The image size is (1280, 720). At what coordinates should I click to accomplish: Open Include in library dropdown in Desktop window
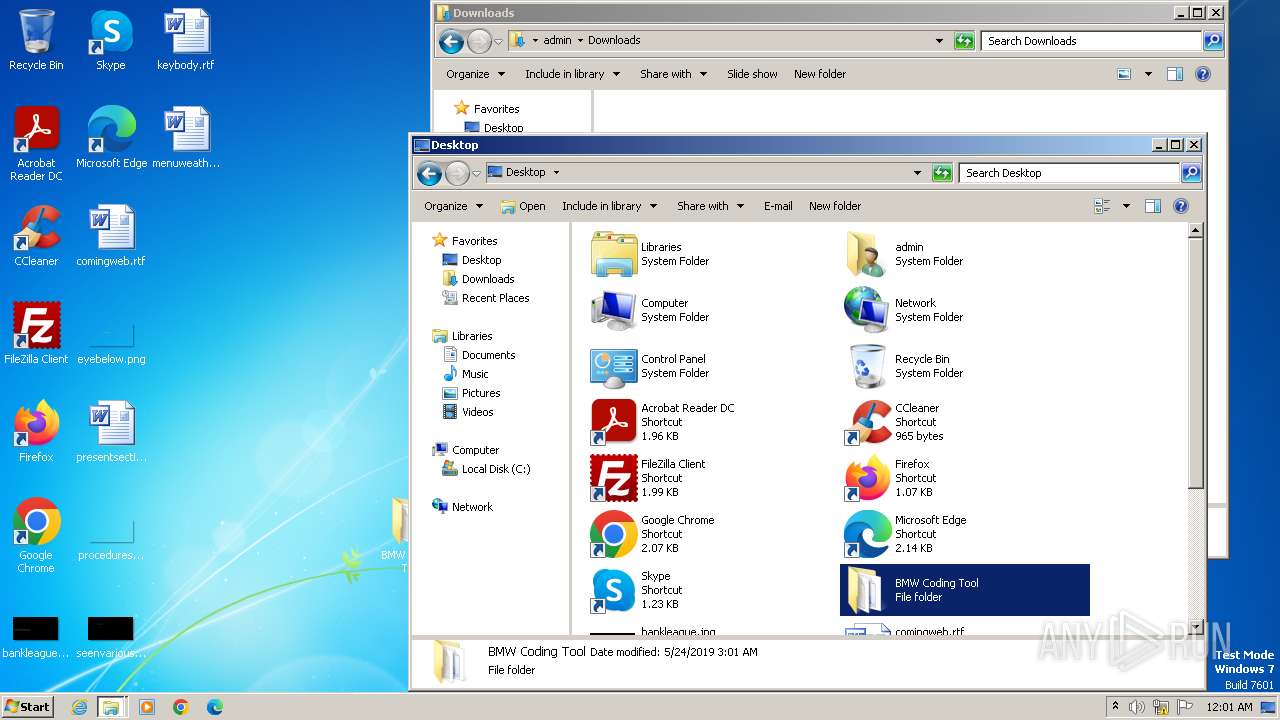(x=609, y=206)
